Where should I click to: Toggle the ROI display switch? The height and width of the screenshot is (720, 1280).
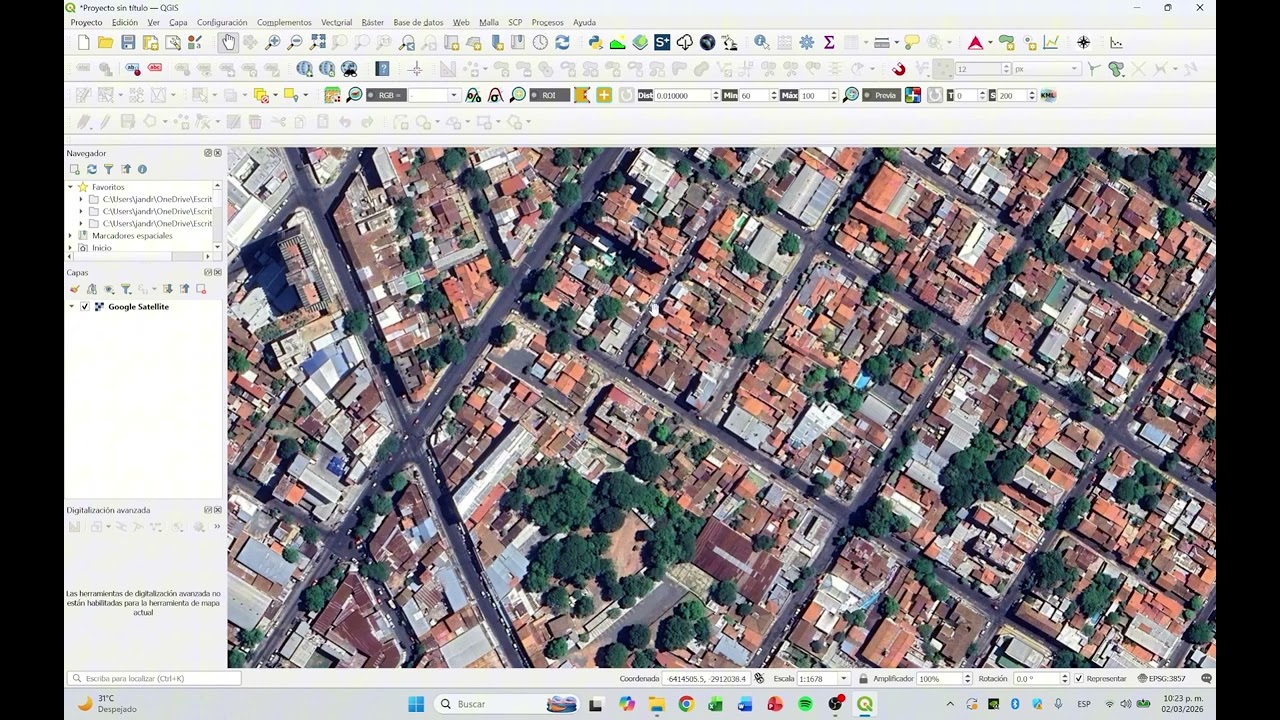[x=548, y=95]
